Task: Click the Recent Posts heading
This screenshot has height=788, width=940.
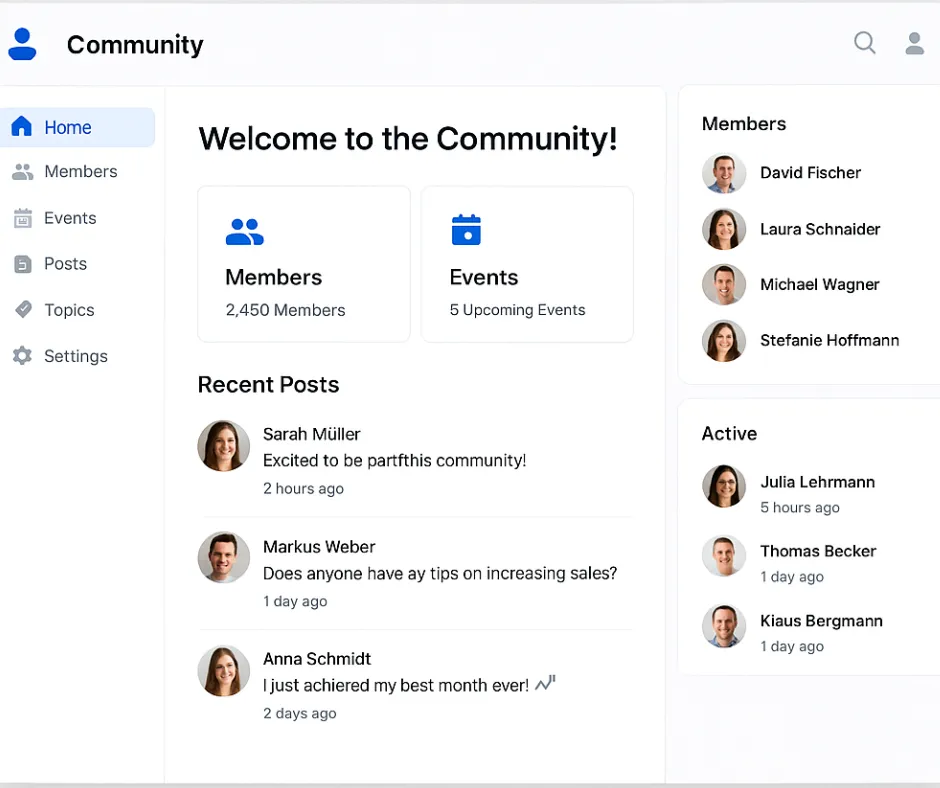Action: (269, 385)
